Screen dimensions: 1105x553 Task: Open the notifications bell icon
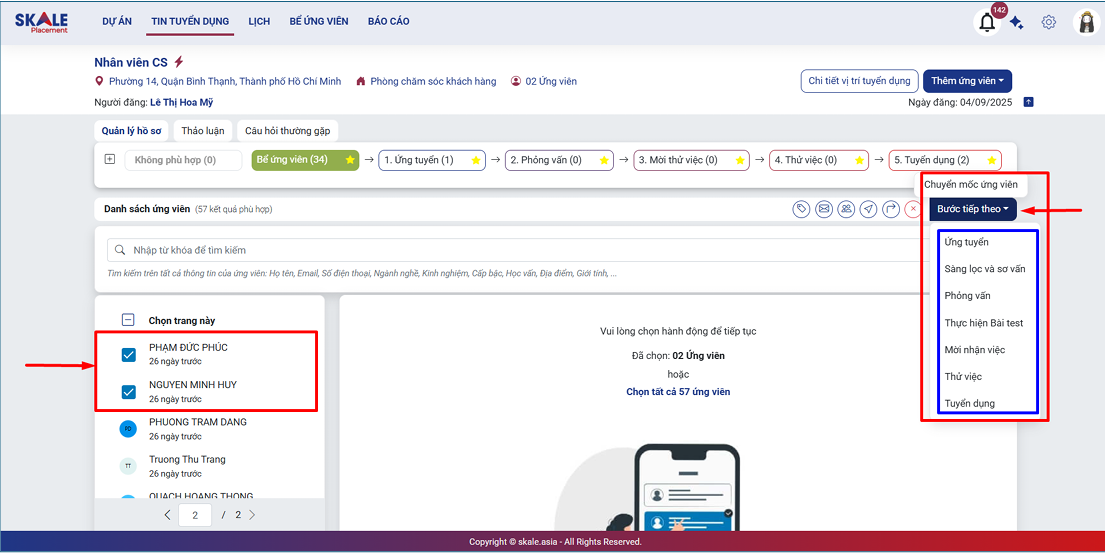point(987,23)
